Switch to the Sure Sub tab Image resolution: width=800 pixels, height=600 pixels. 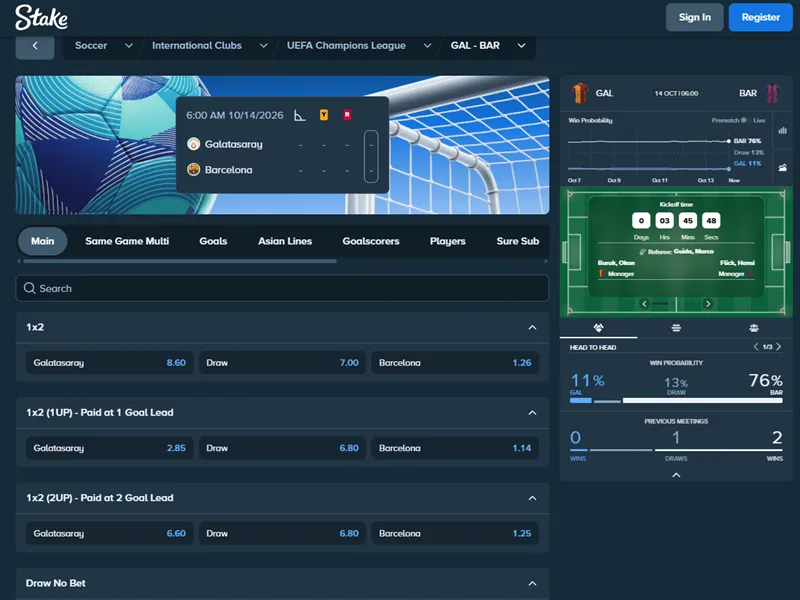click(518, 241)
